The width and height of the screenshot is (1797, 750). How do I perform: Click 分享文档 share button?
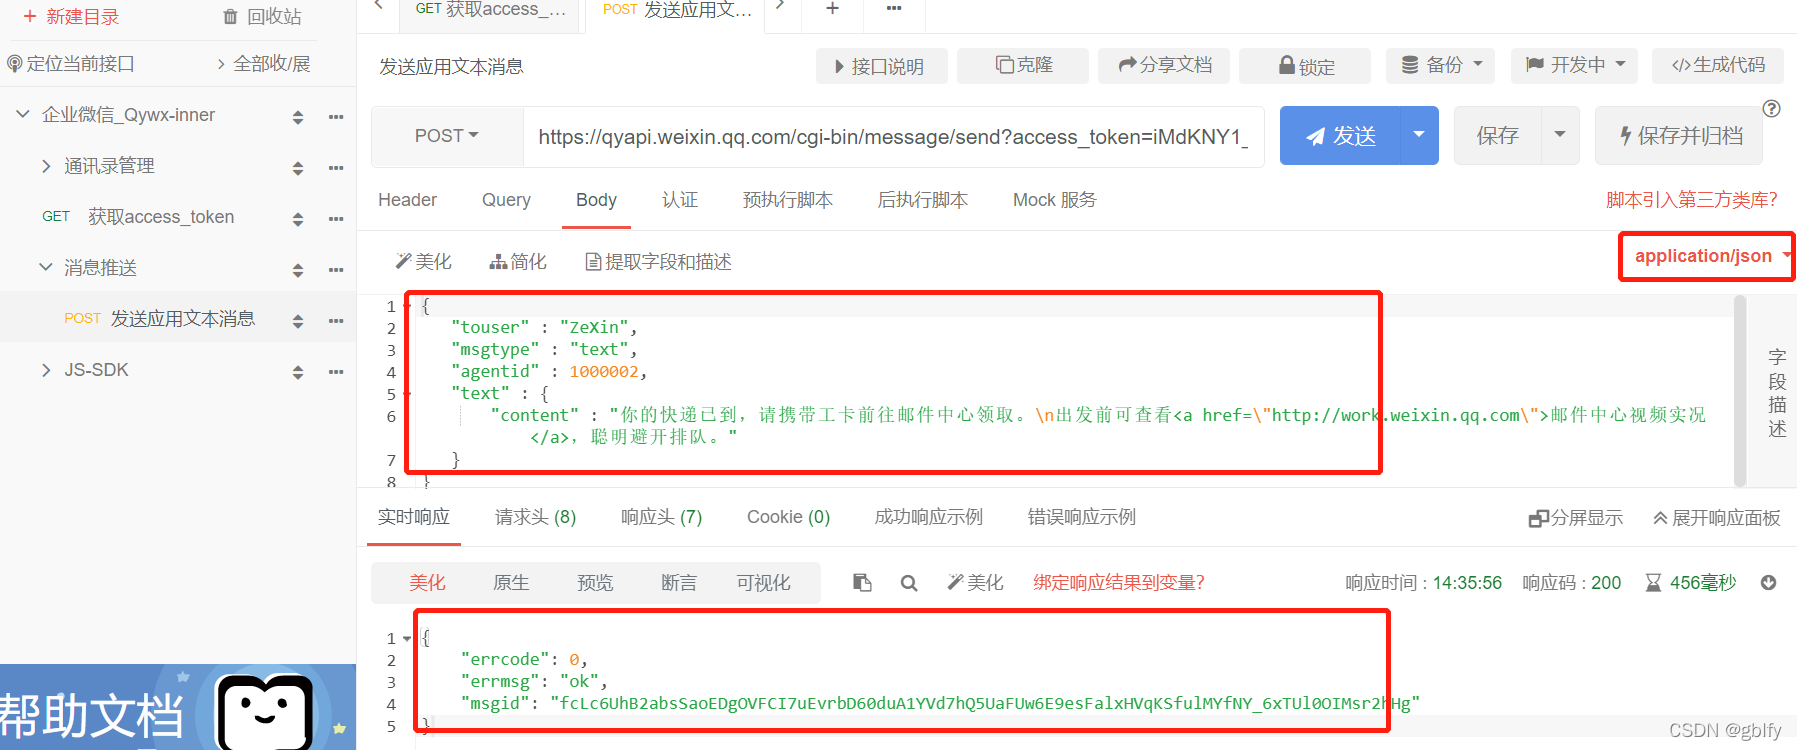(1165, 65)
